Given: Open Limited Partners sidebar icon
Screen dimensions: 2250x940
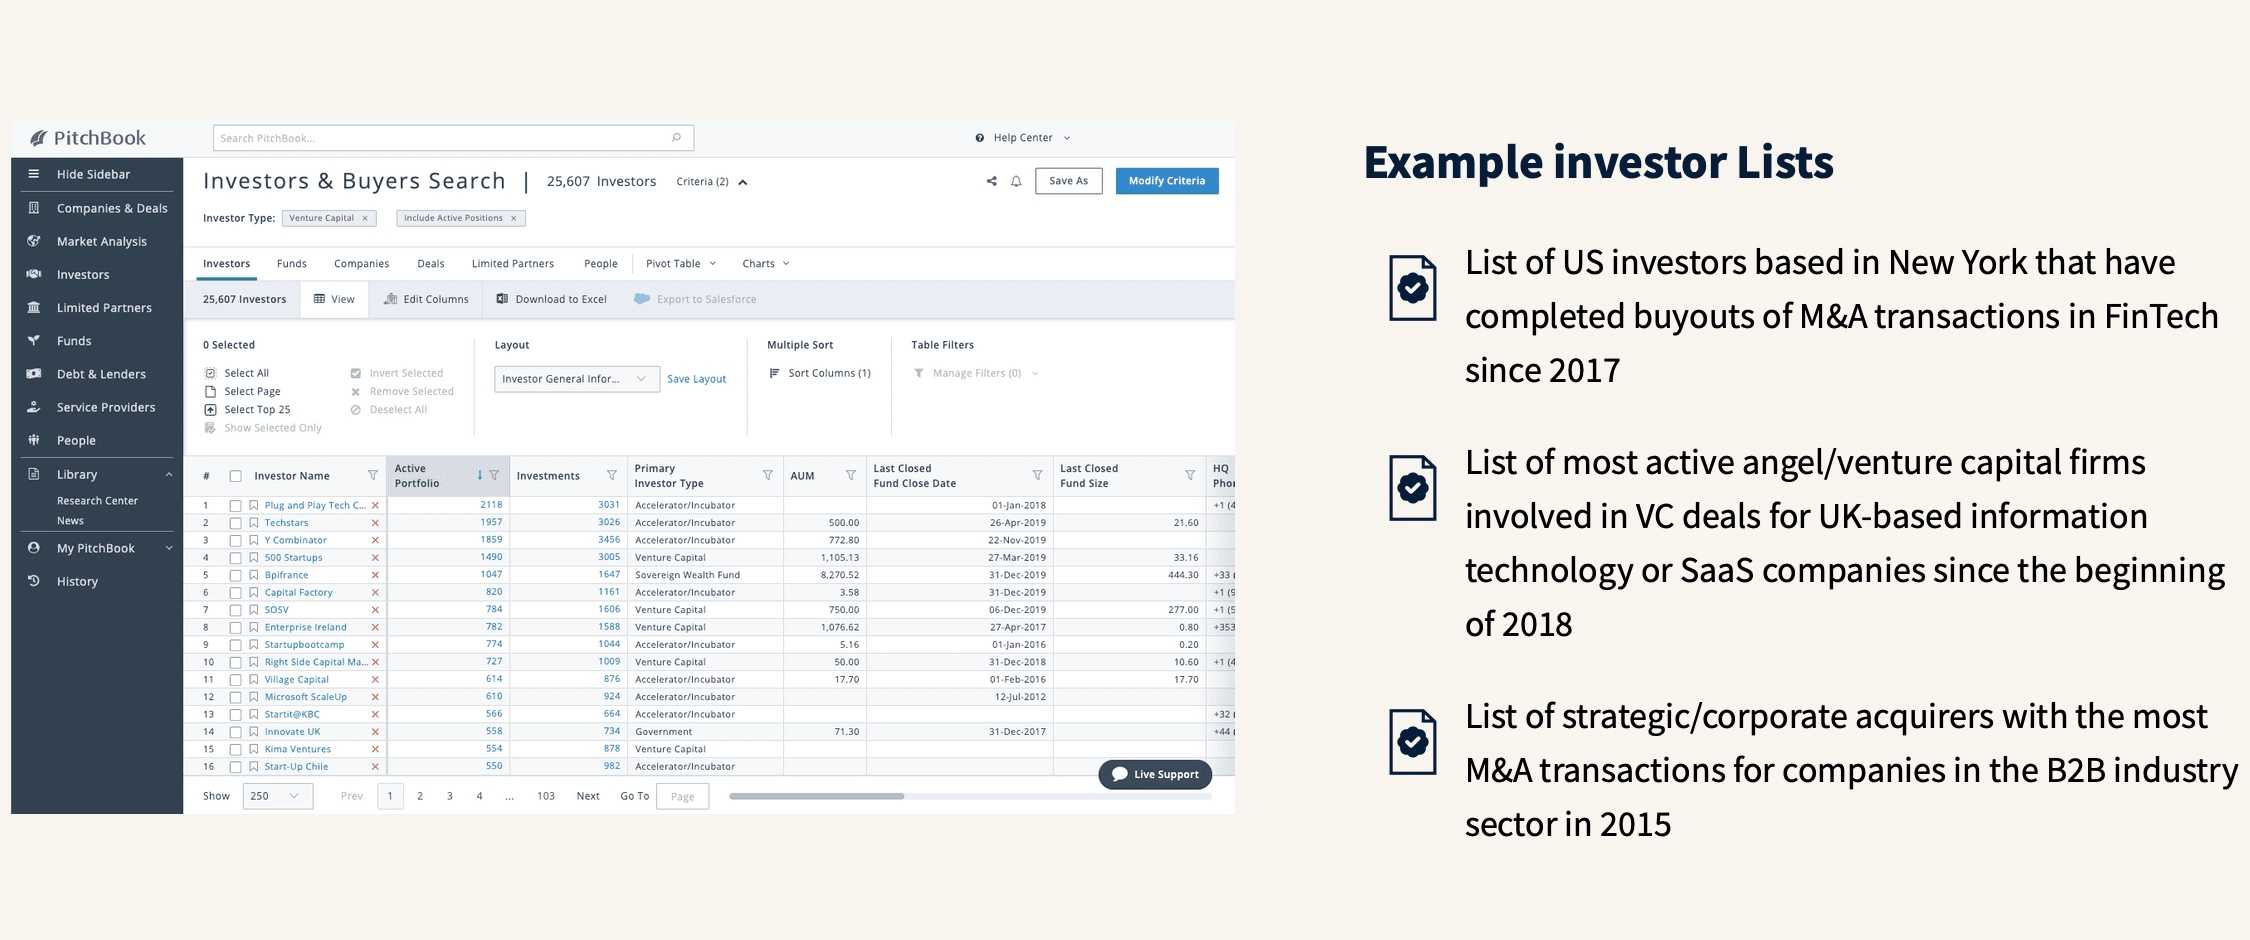Looking at the screenshot, I should tap(34, 307).
